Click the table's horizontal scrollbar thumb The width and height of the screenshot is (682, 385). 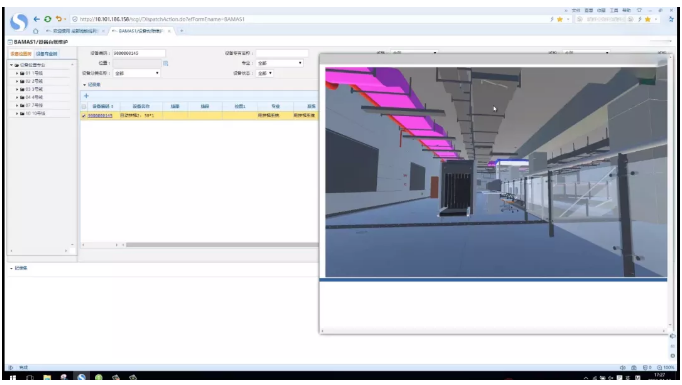pyautogui.click(x=222, y=245)
